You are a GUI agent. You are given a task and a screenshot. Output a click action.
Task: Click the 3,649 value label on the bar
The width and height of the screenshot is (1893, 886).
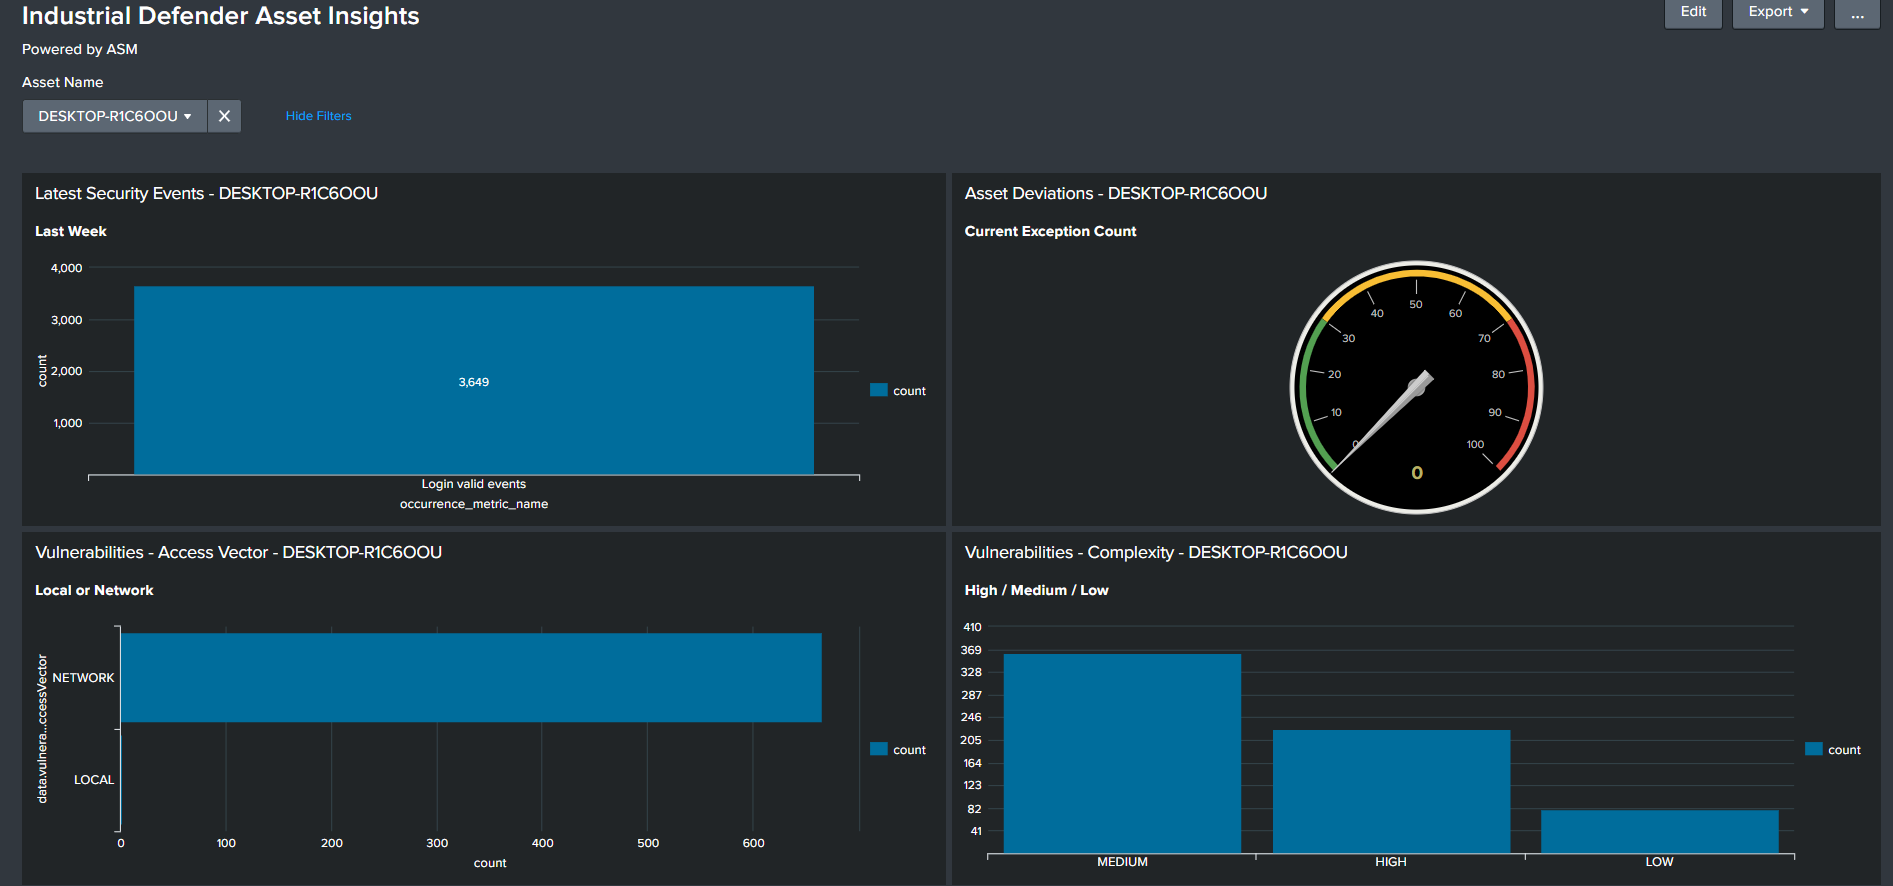pos(474,382)
